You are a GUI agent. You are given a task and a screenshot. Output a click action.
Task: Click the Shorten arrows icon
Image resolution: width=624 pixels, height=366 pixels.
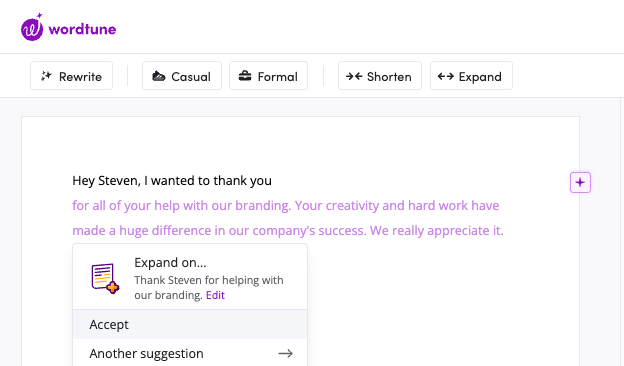354,76
